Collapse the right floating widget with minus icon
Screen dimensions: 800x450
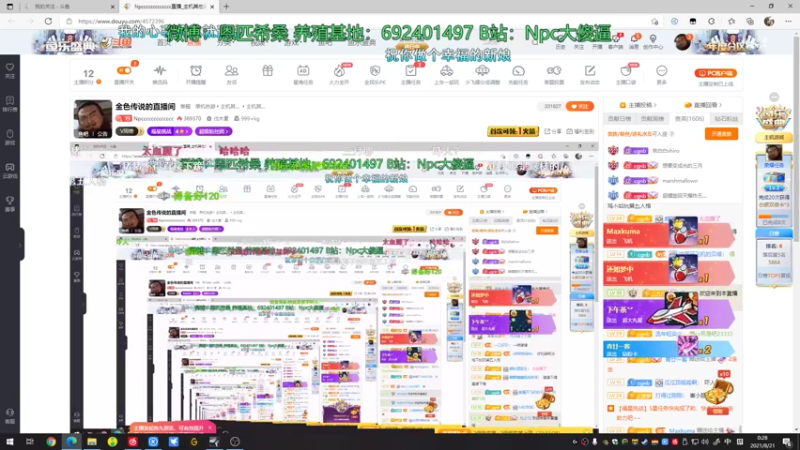coord(774,97)
